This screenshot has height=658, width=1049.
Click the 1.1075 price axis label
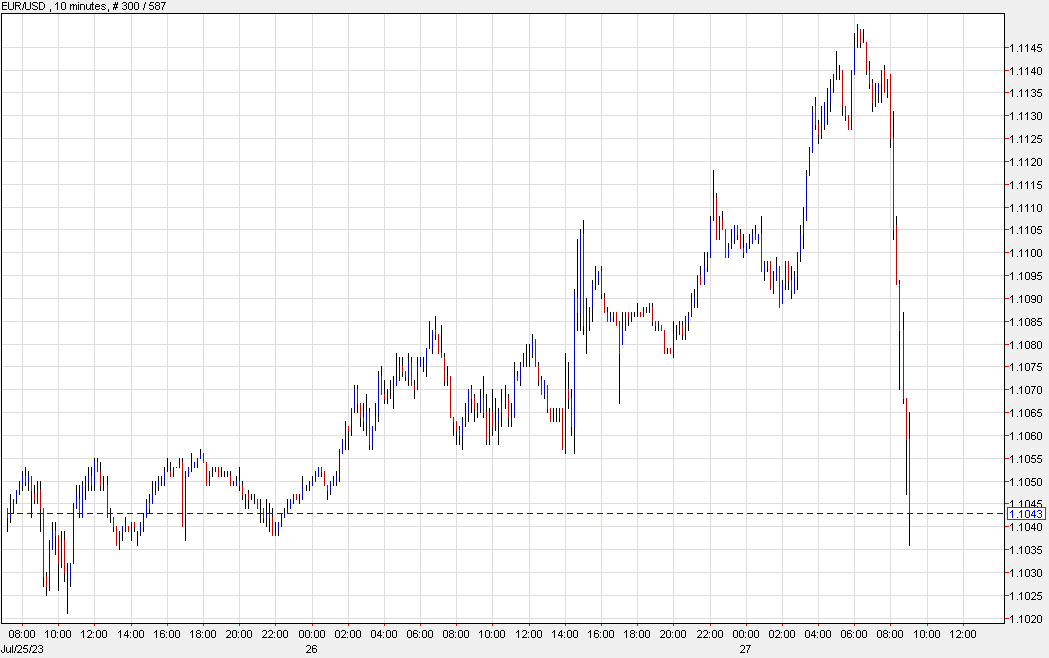1026,367
